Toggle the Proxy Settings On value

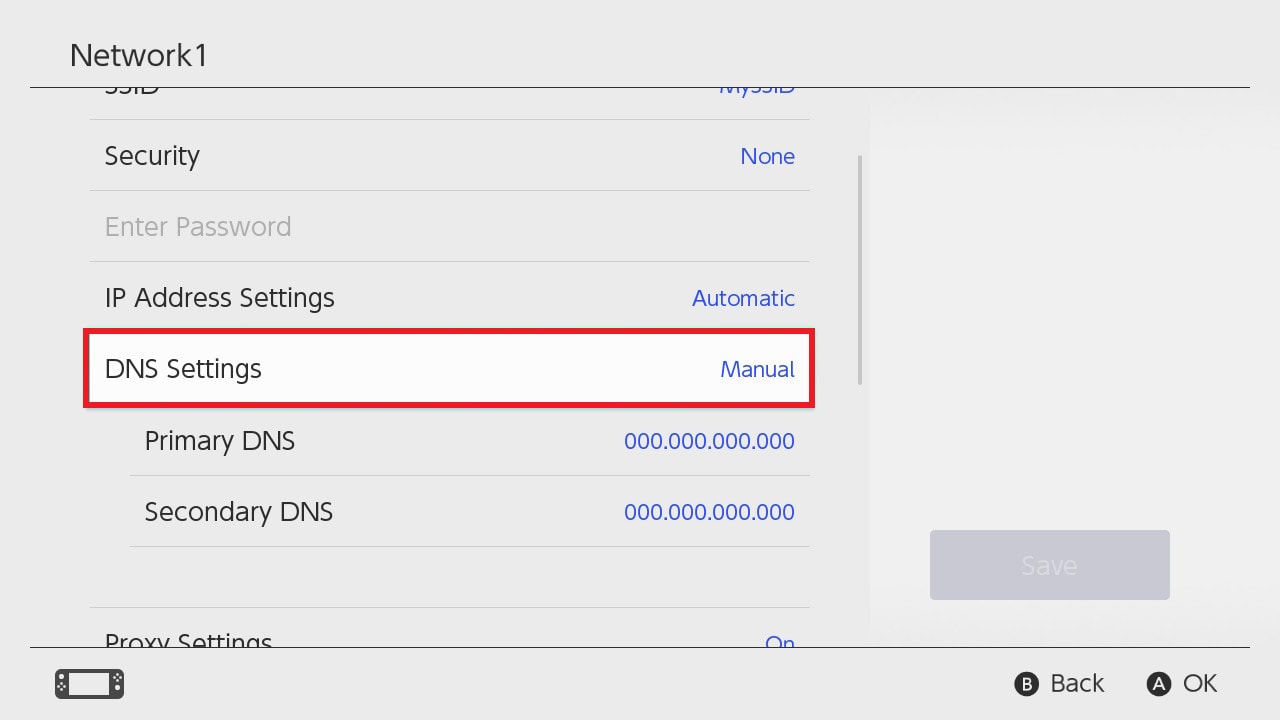(x=779, y=641)
